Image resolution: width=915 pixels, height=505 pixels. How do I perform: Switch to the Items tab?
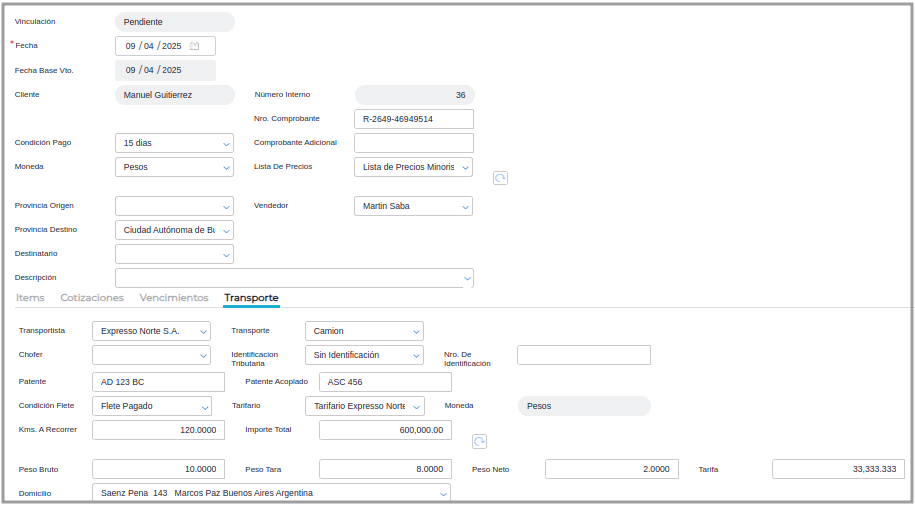click(x=30, y=298)
